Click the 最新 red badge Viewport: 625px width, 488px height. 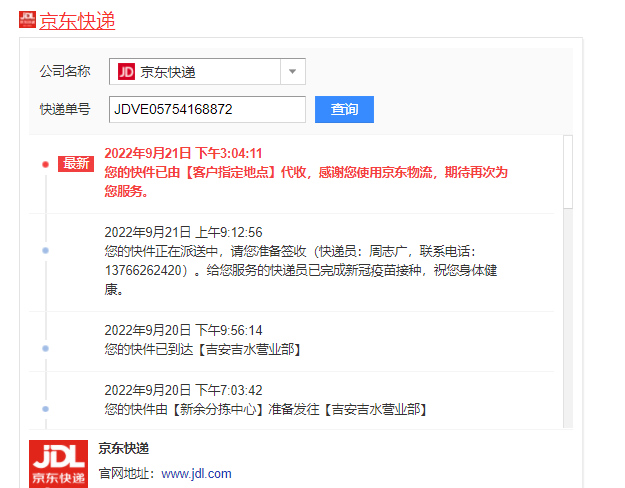coord(76,164)
